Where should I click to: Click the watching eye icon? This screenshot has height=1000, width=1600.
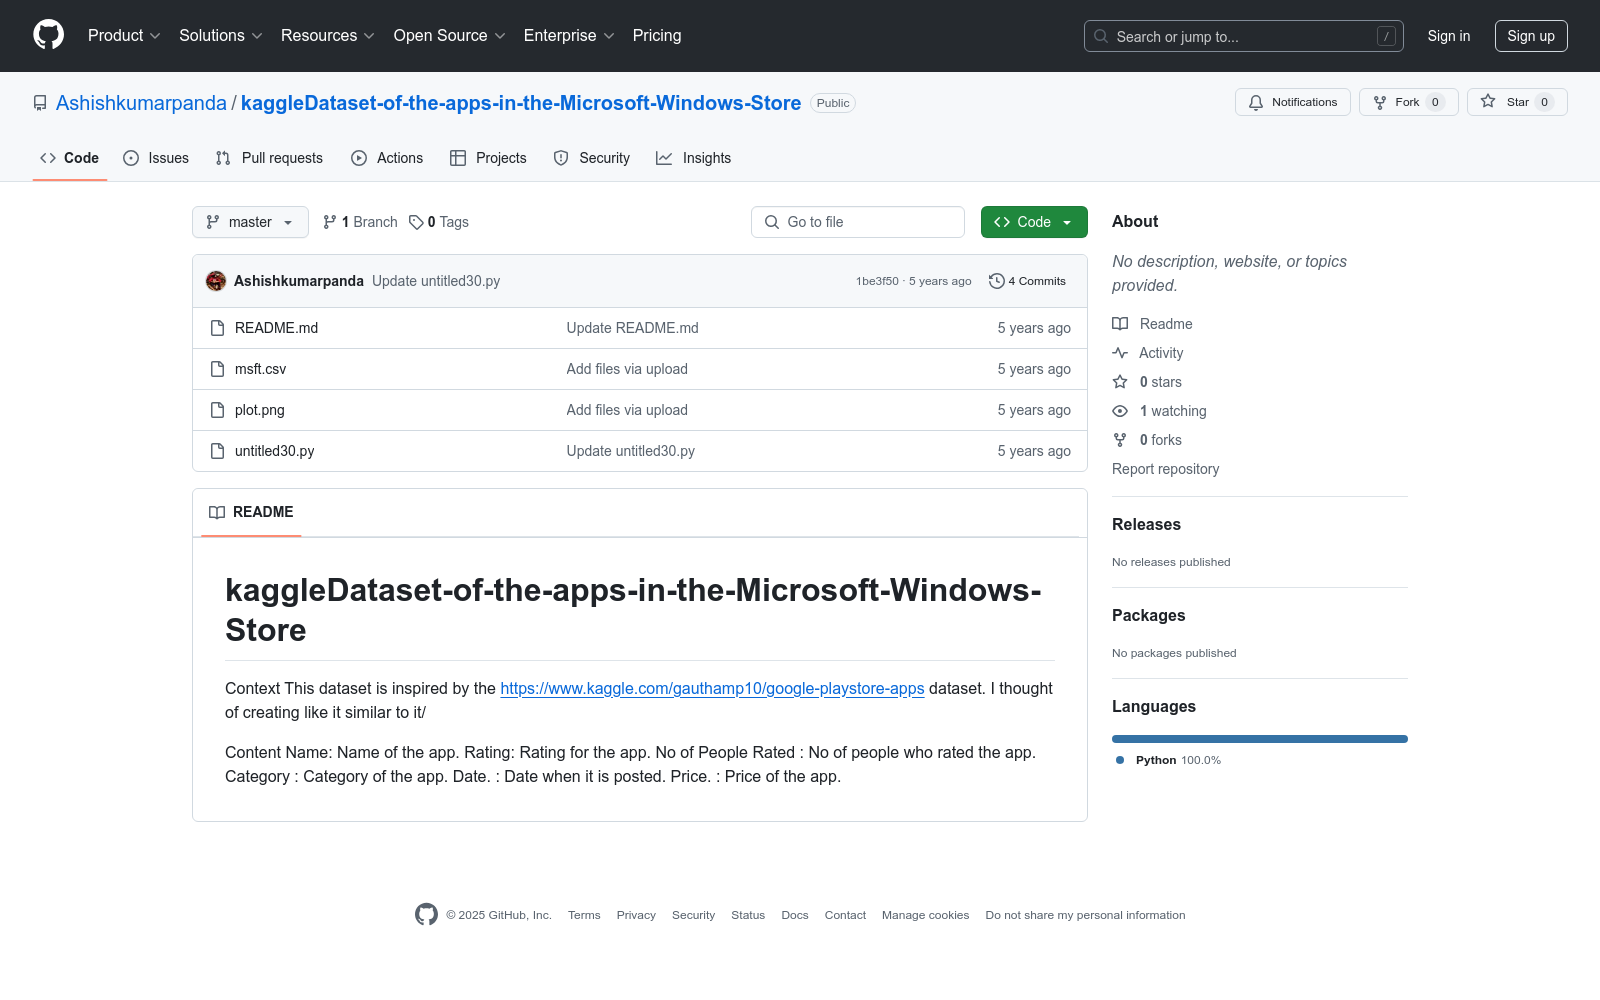(x=1120, y=411)
